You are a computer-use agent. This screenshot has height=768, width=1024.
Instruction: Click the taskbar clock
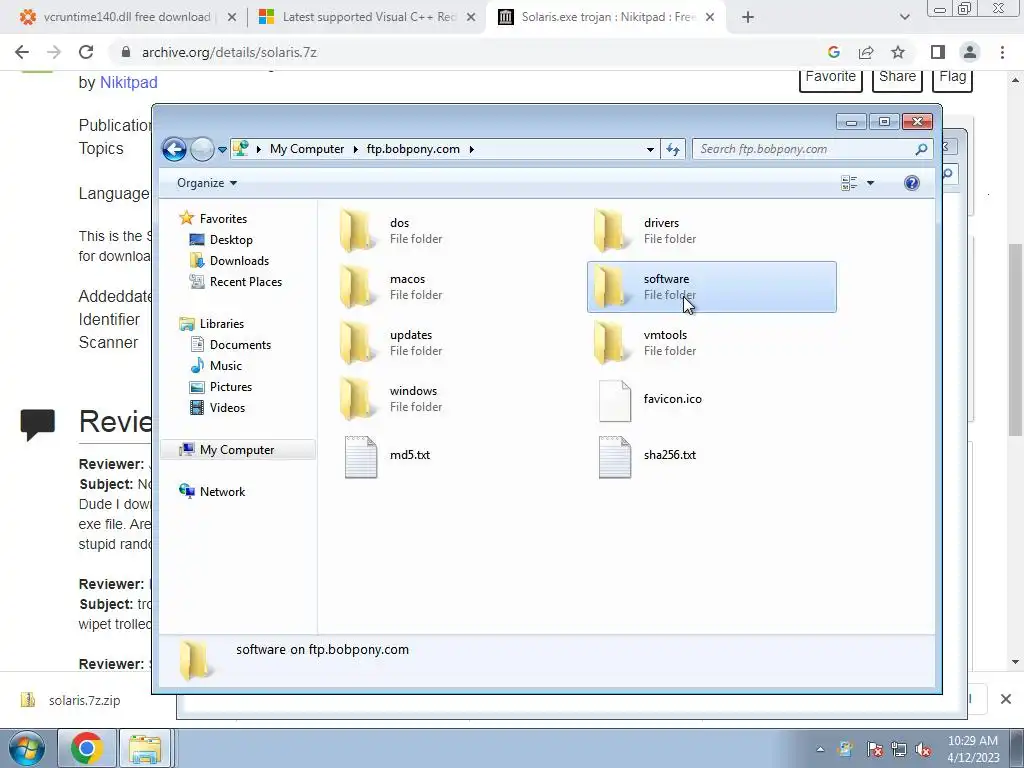(973, 749)
